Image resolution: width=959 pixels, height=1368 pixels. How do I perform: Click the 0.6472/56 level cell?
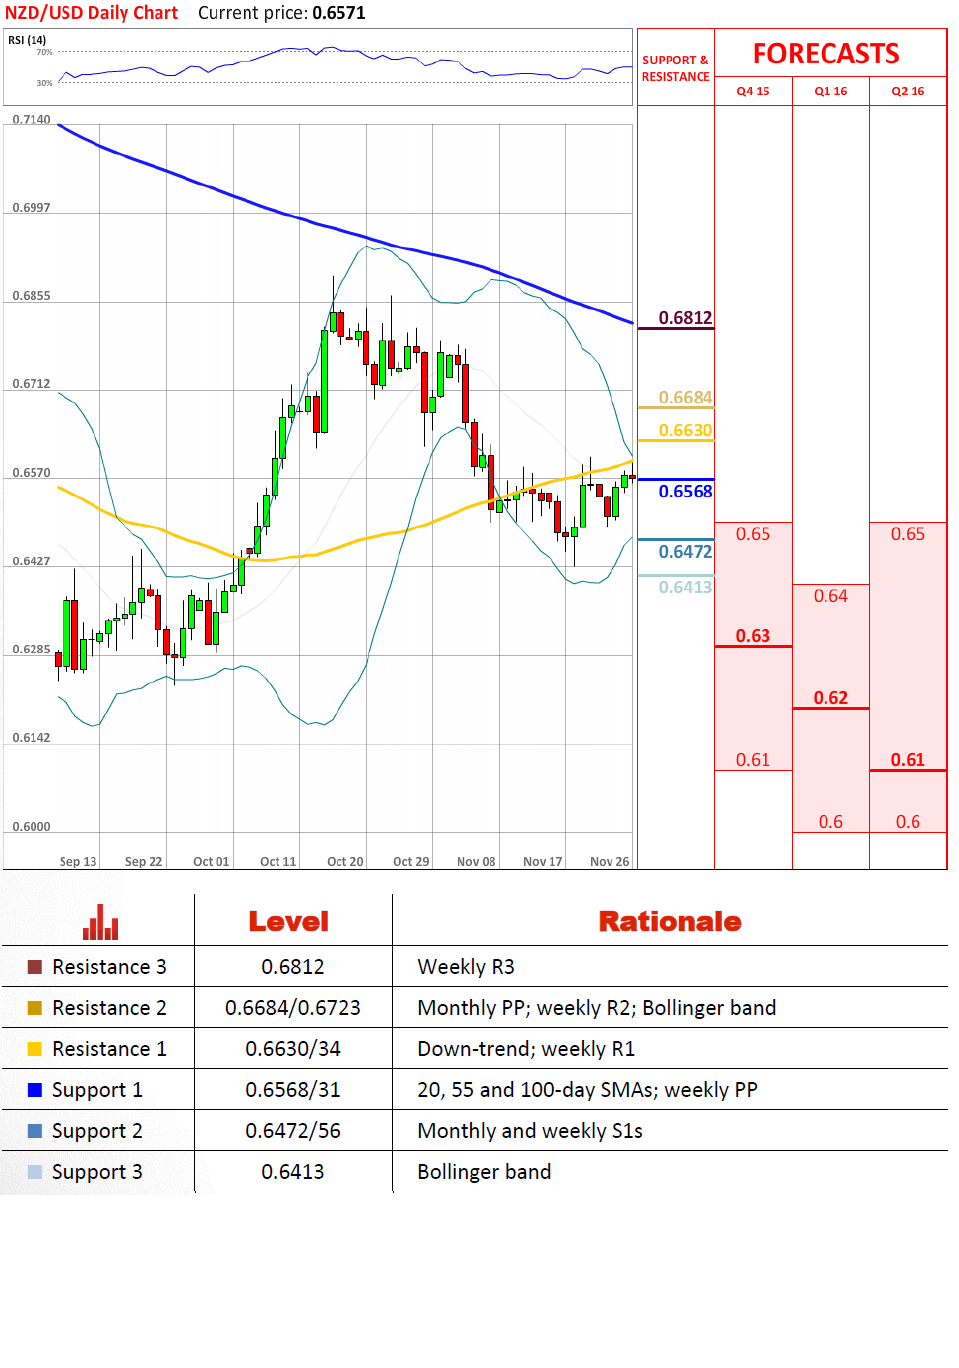(x=293, y=1131)
